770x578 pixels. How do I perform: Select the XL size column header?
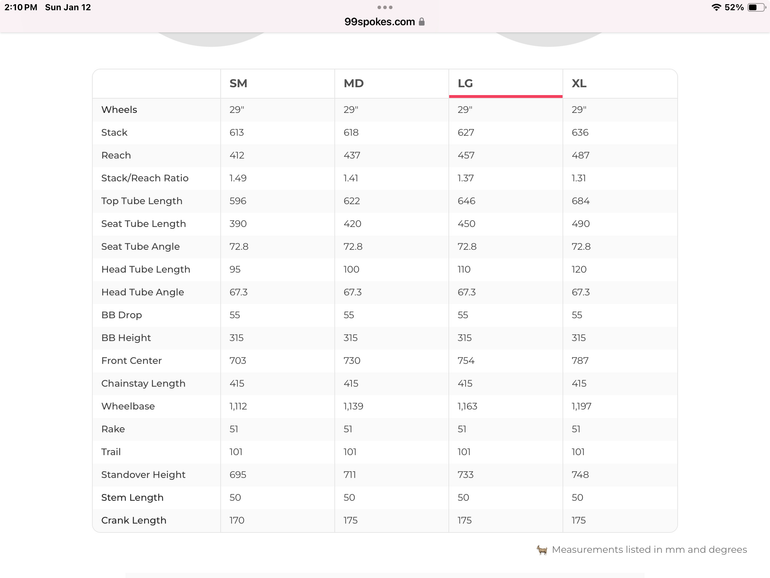(x=579, y=83)
